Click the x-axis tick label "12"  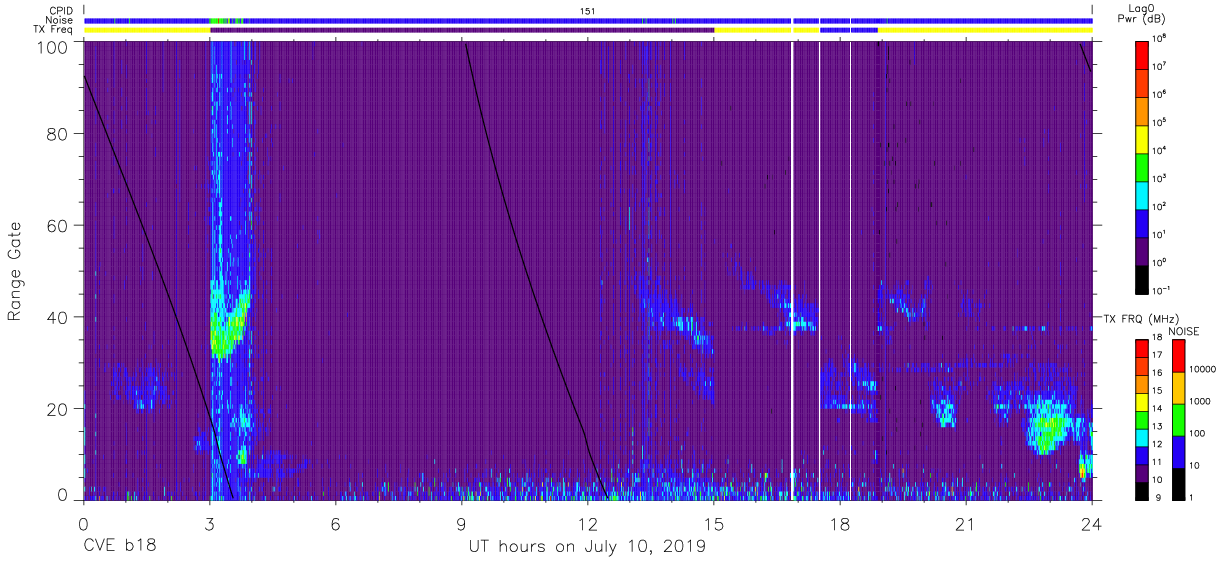[588, 524]
